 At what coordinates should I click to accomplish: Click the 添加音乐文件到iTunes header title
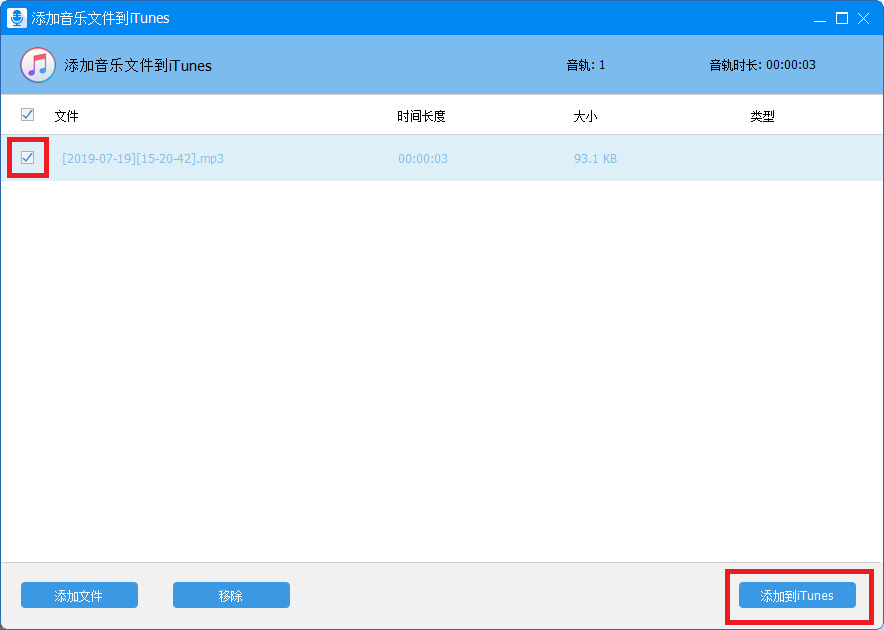(138, 65)
